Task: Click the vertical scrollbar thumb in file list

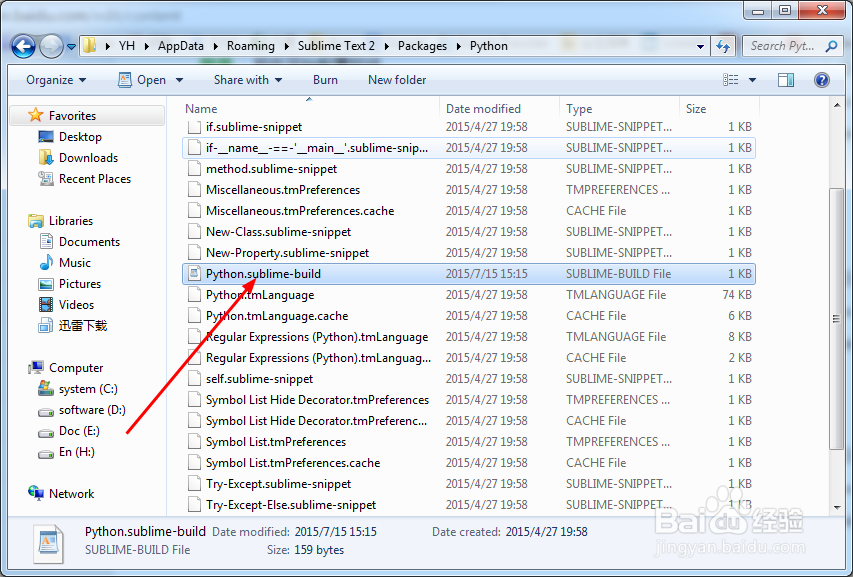Action: tap(837, 319)
